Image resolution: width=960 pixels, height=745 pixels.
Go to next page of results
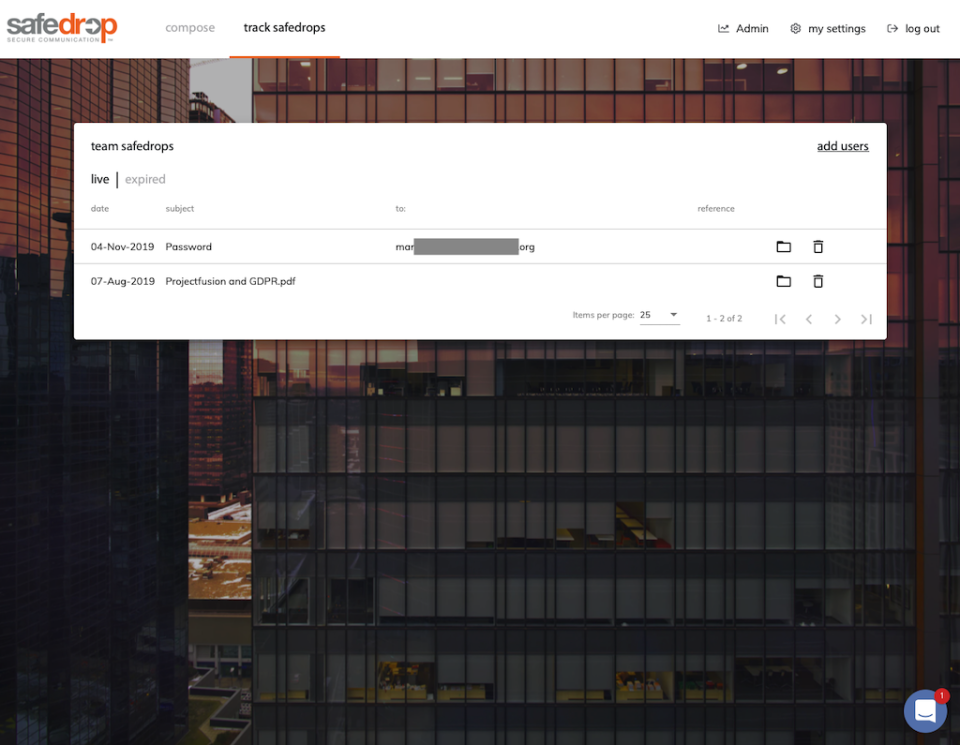click(x=838, y=319)
